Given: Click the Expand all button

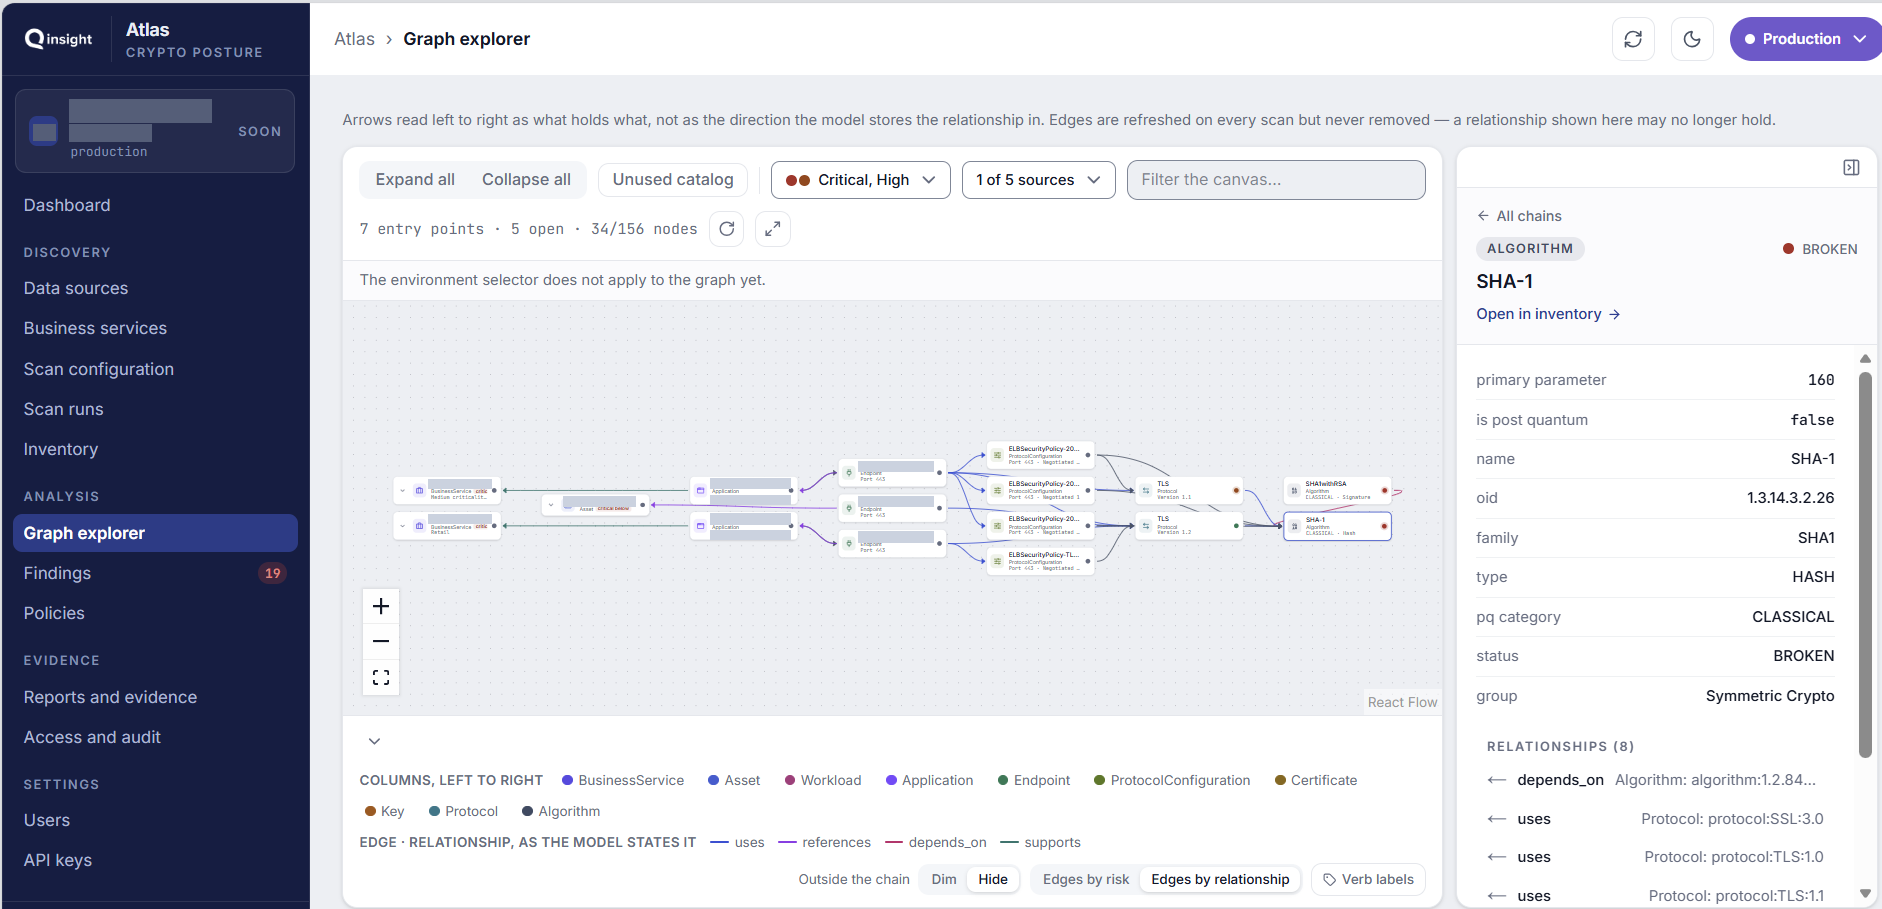Looking at the screenshot, I should point(415,180).
